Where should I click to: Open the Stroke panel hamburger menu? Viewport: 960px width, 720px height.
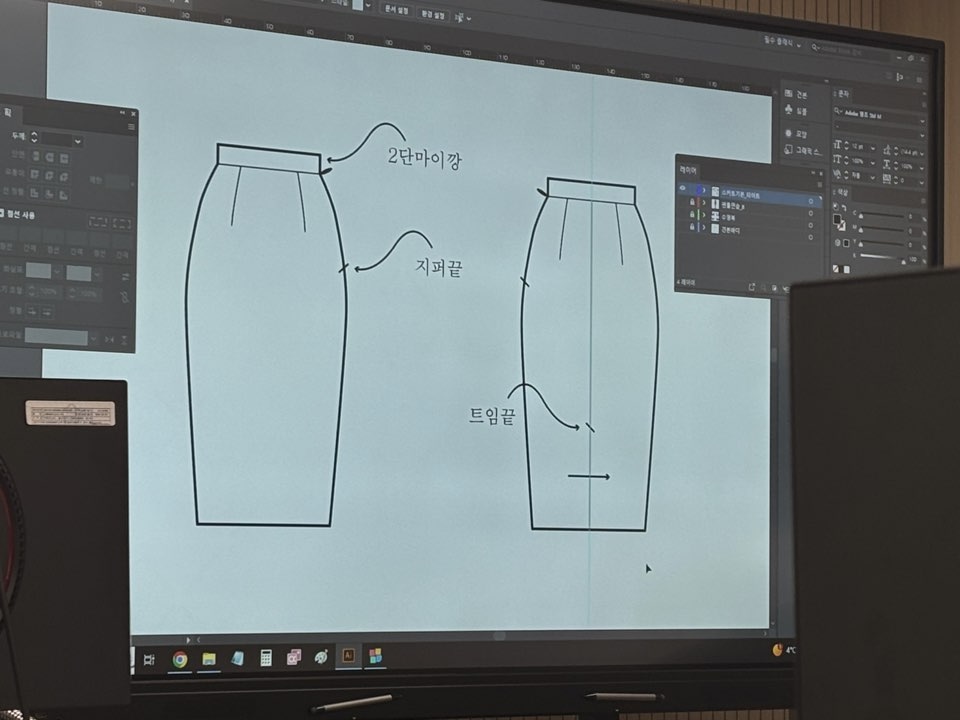click(x=131, y=127)
